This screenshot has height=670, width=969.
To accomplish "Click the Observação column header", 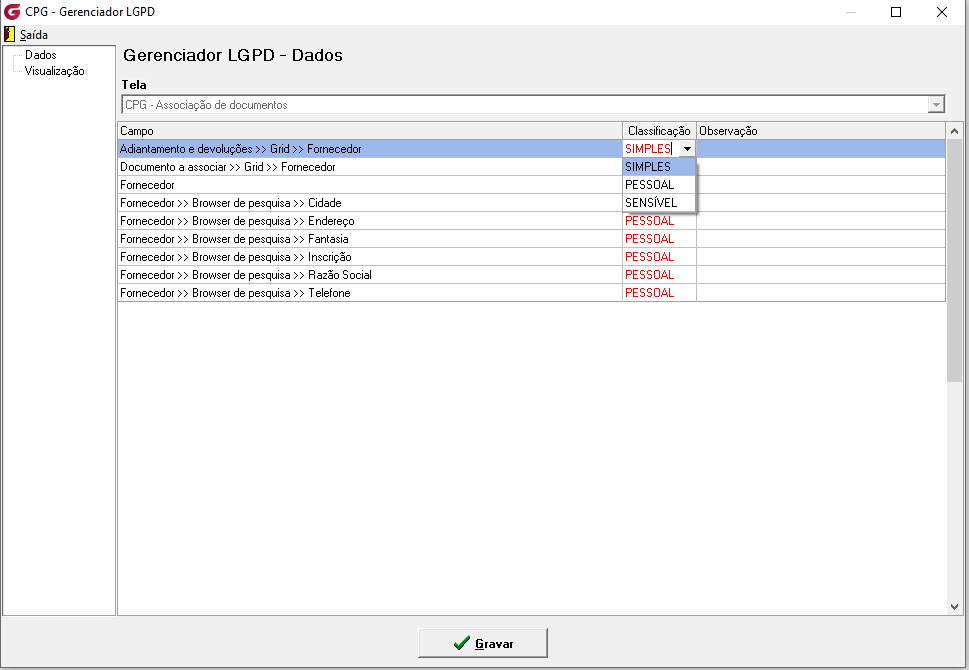I will (x=821, y=131).
